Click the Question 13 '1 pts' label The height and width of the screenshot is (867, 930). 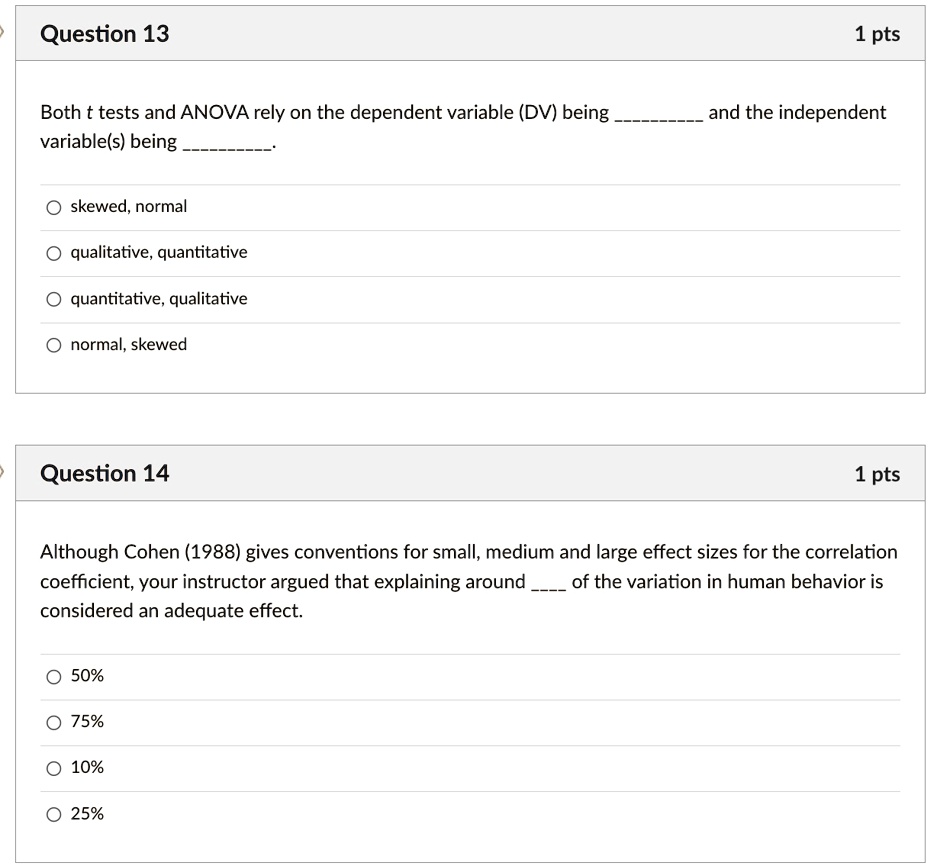pyautogui.click(x=877, y=34)
